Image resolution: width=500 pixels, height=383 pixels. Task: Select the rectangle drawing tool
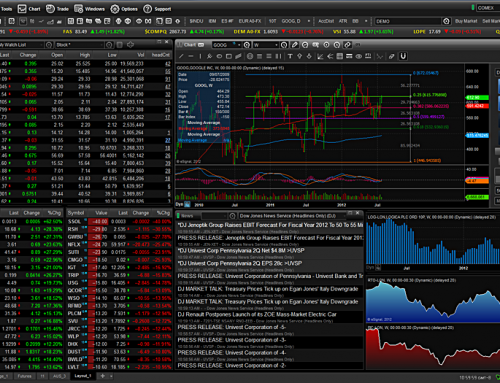coord(229,56)
